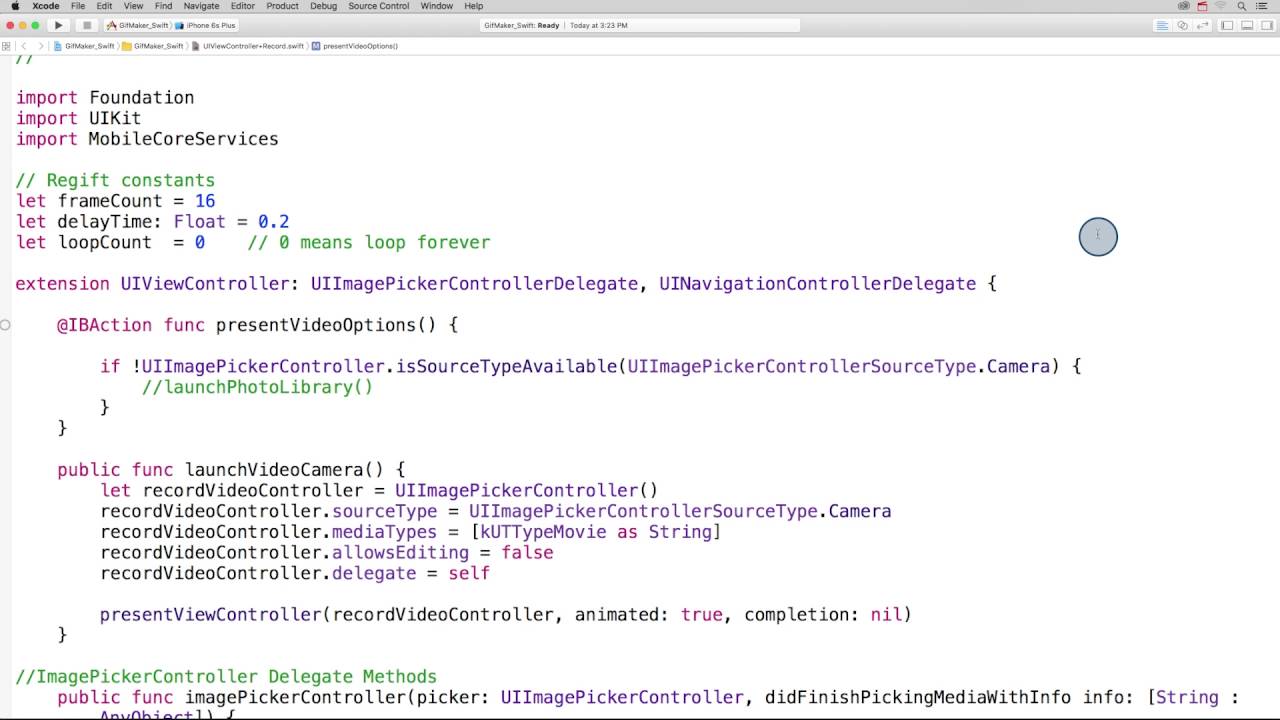This screenshot has height=720, width=1280.
Task: Open presentVideoOptions() symbol in jump bar
Action: 355,46
